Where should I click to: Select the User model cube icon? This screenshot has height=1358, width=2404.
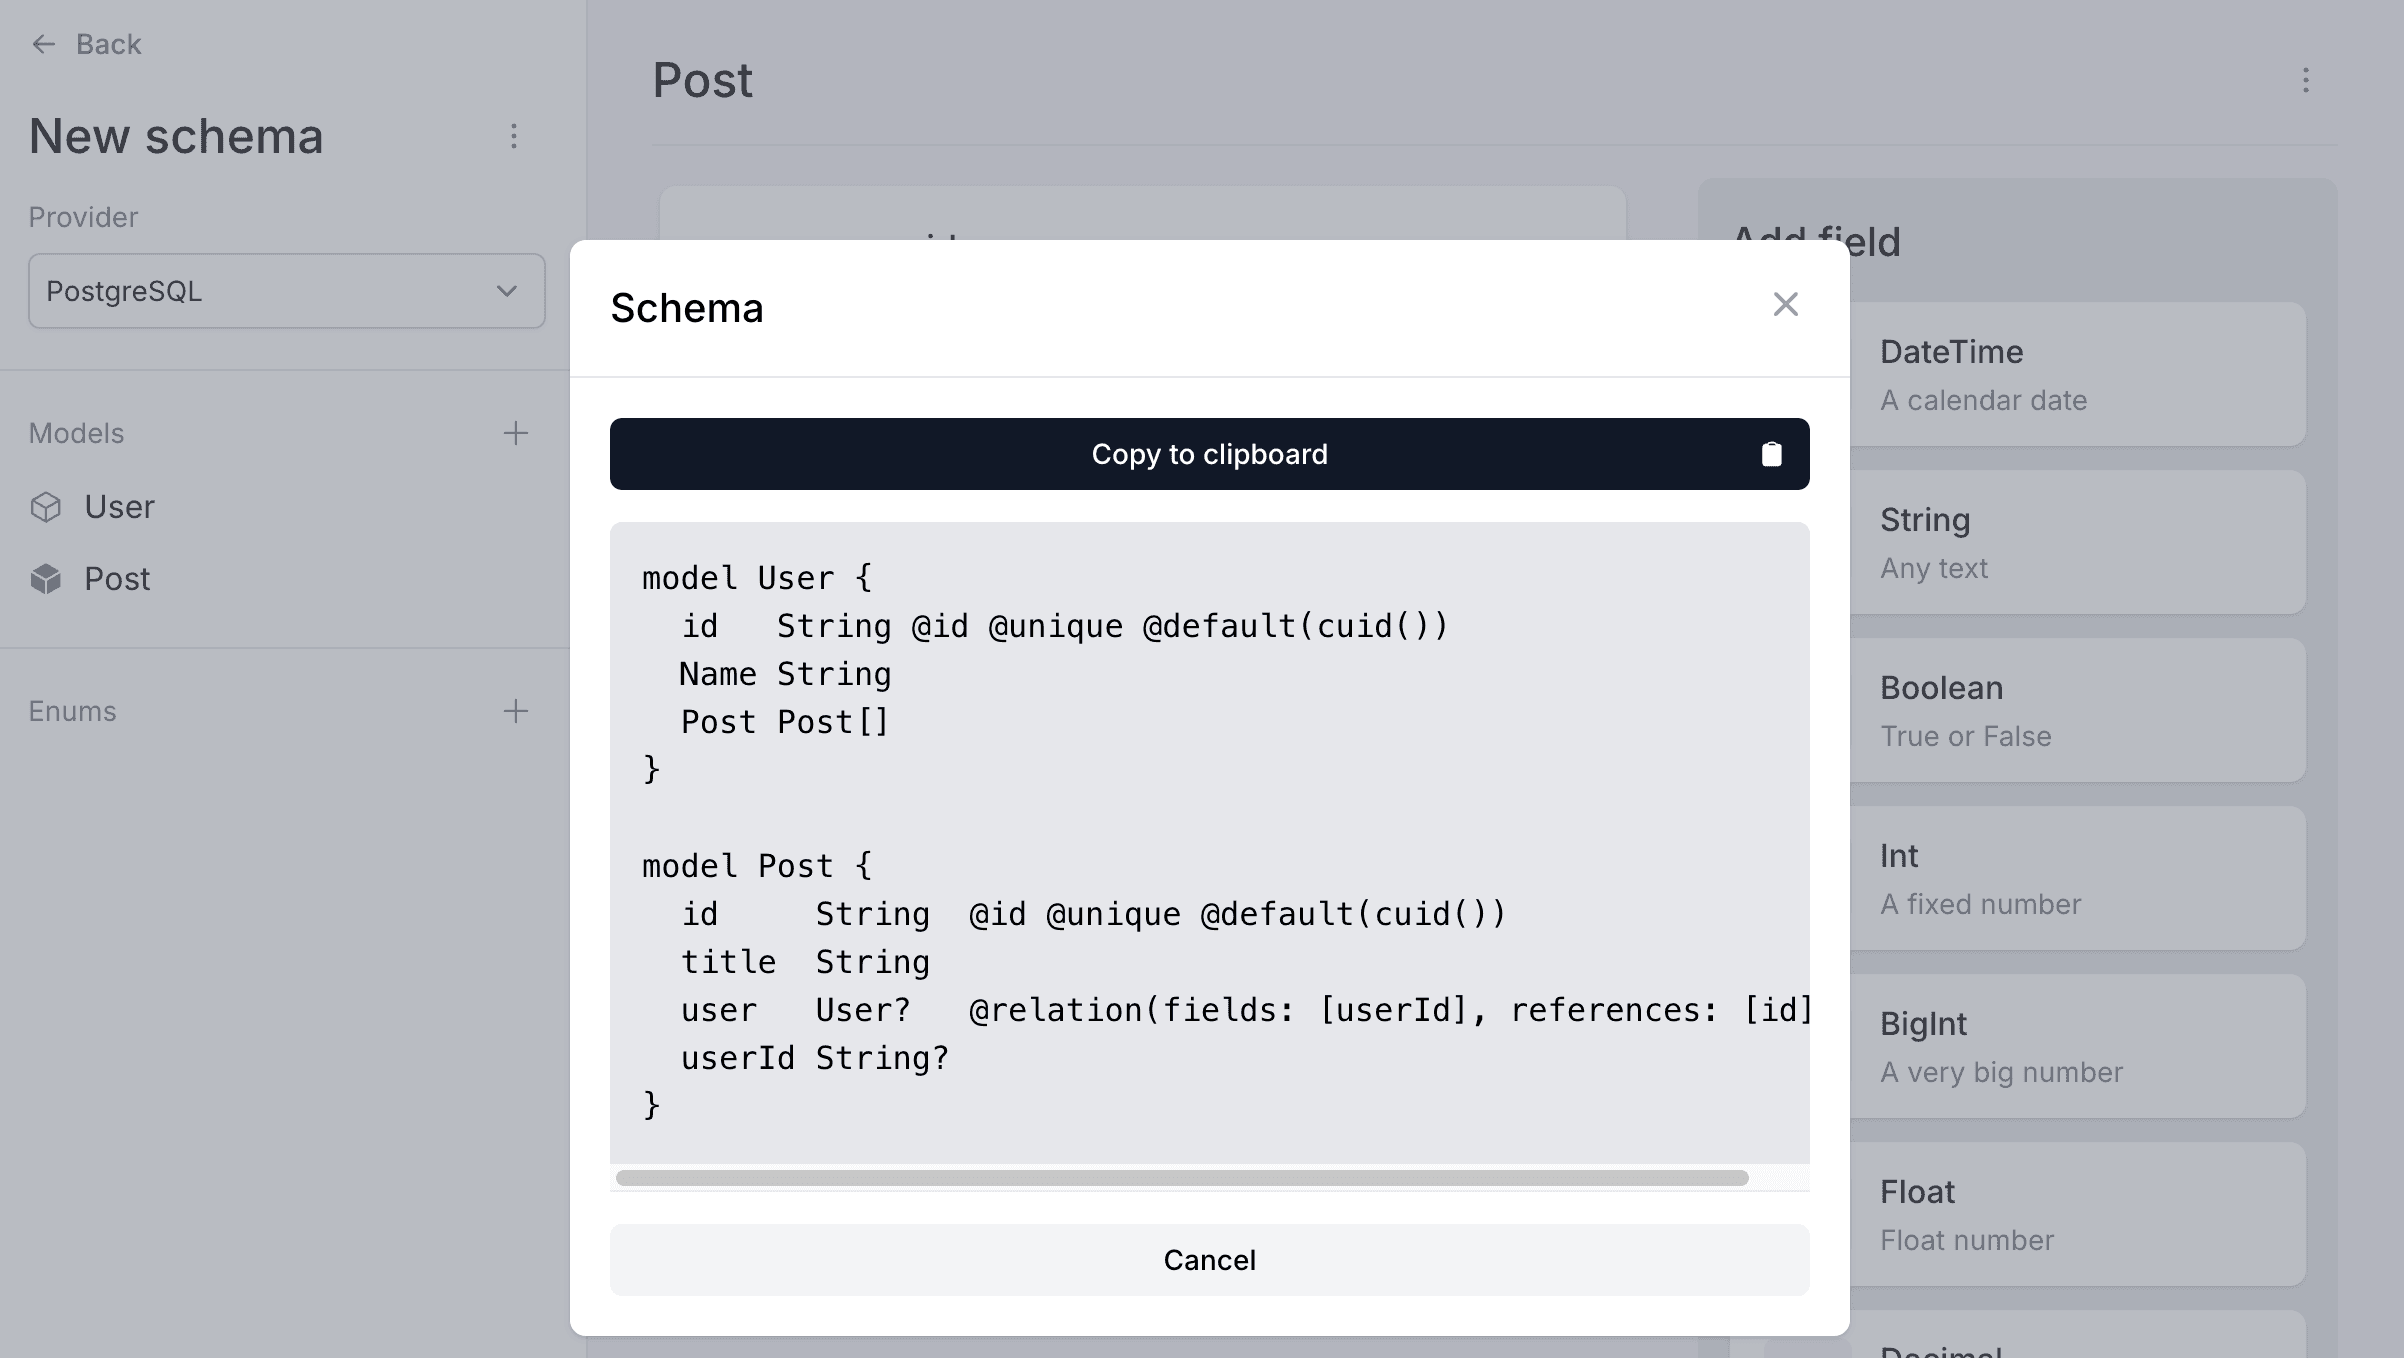[x=46, y=507]
